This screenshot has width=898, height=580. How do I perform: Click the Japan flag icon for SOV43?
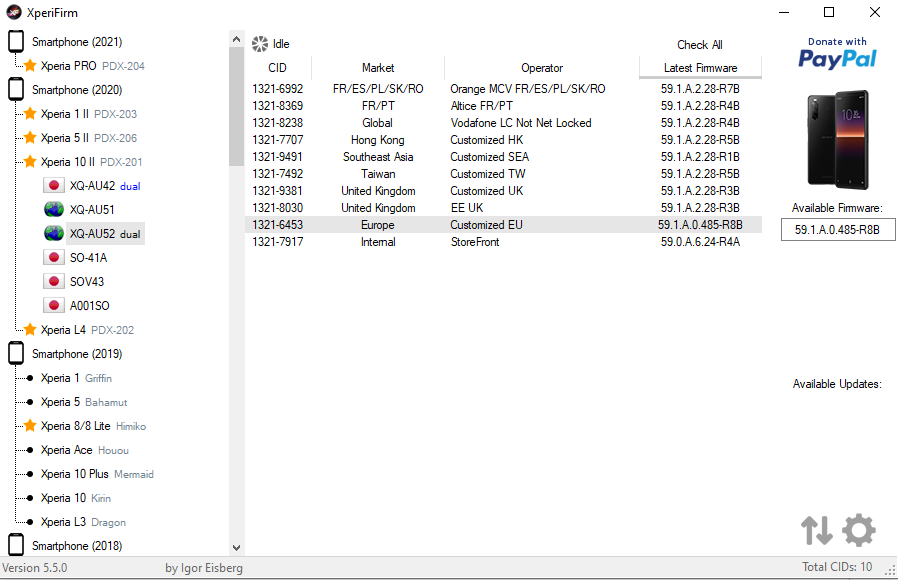coord(54,282)
